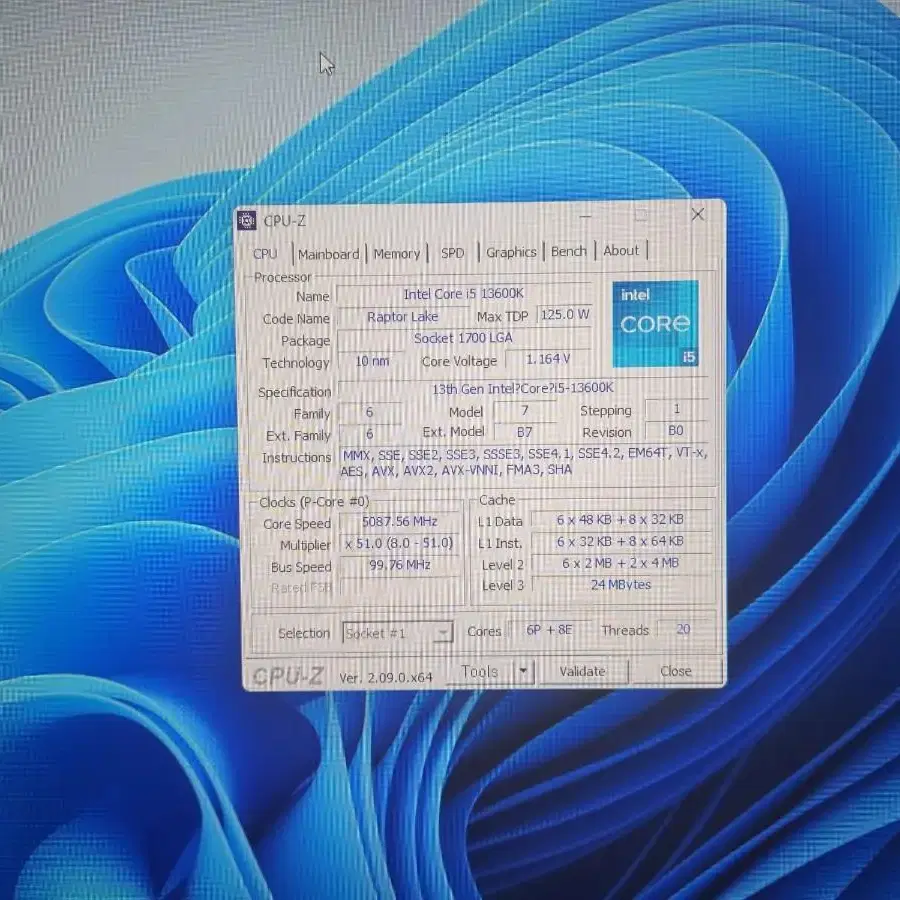Click the Model value 7
Viewport: 900px width, 900px height.
pos(525,410)
